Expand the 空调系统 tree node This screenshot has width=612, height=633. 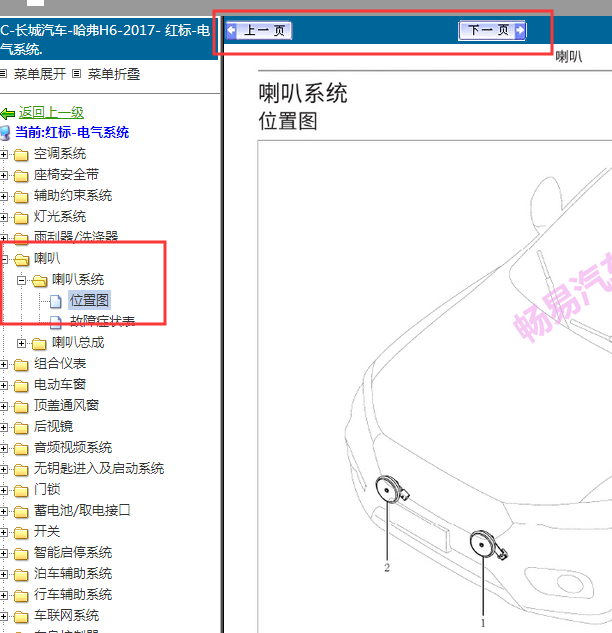(4, 154)
